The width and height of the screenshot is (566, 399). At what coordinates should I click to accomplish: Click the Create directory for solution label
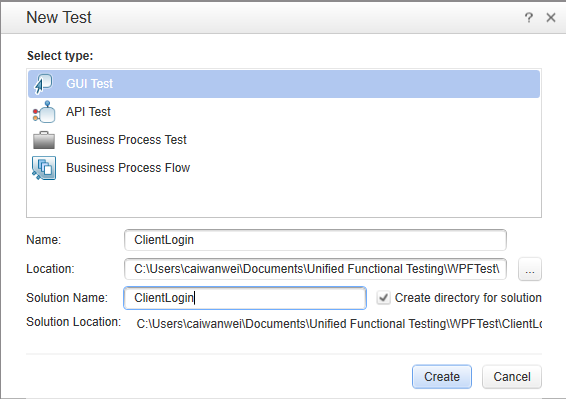(x=468, y=298)
